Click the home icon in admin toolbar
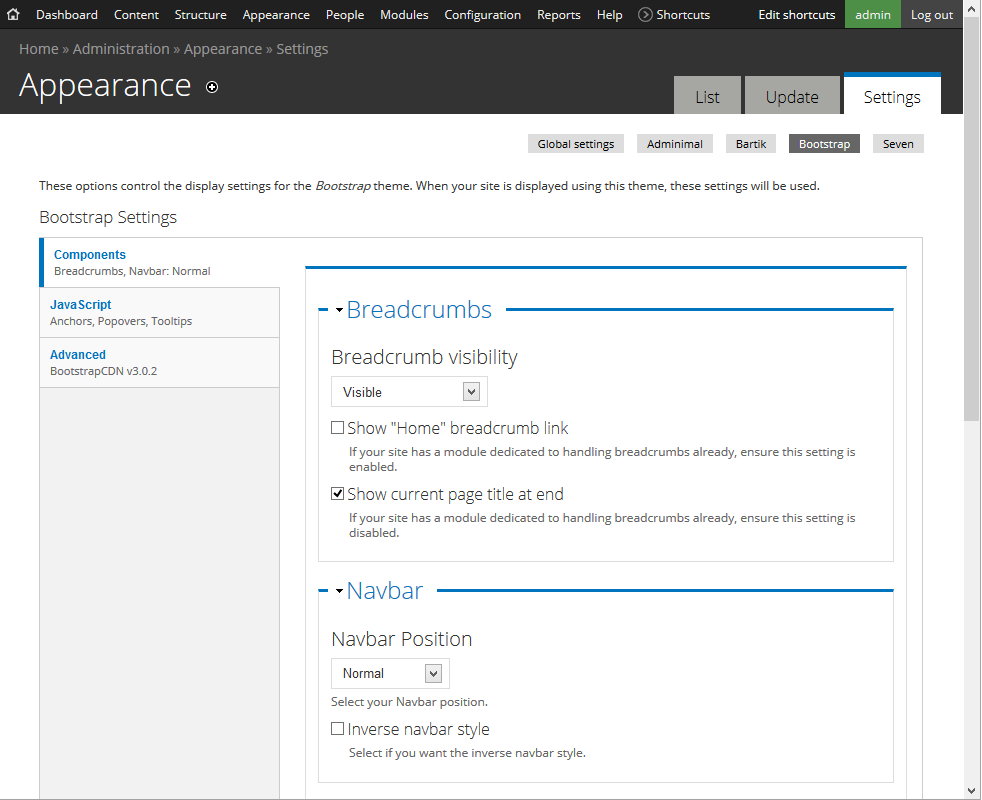This screenshot has height=800, width=982. 14,15
